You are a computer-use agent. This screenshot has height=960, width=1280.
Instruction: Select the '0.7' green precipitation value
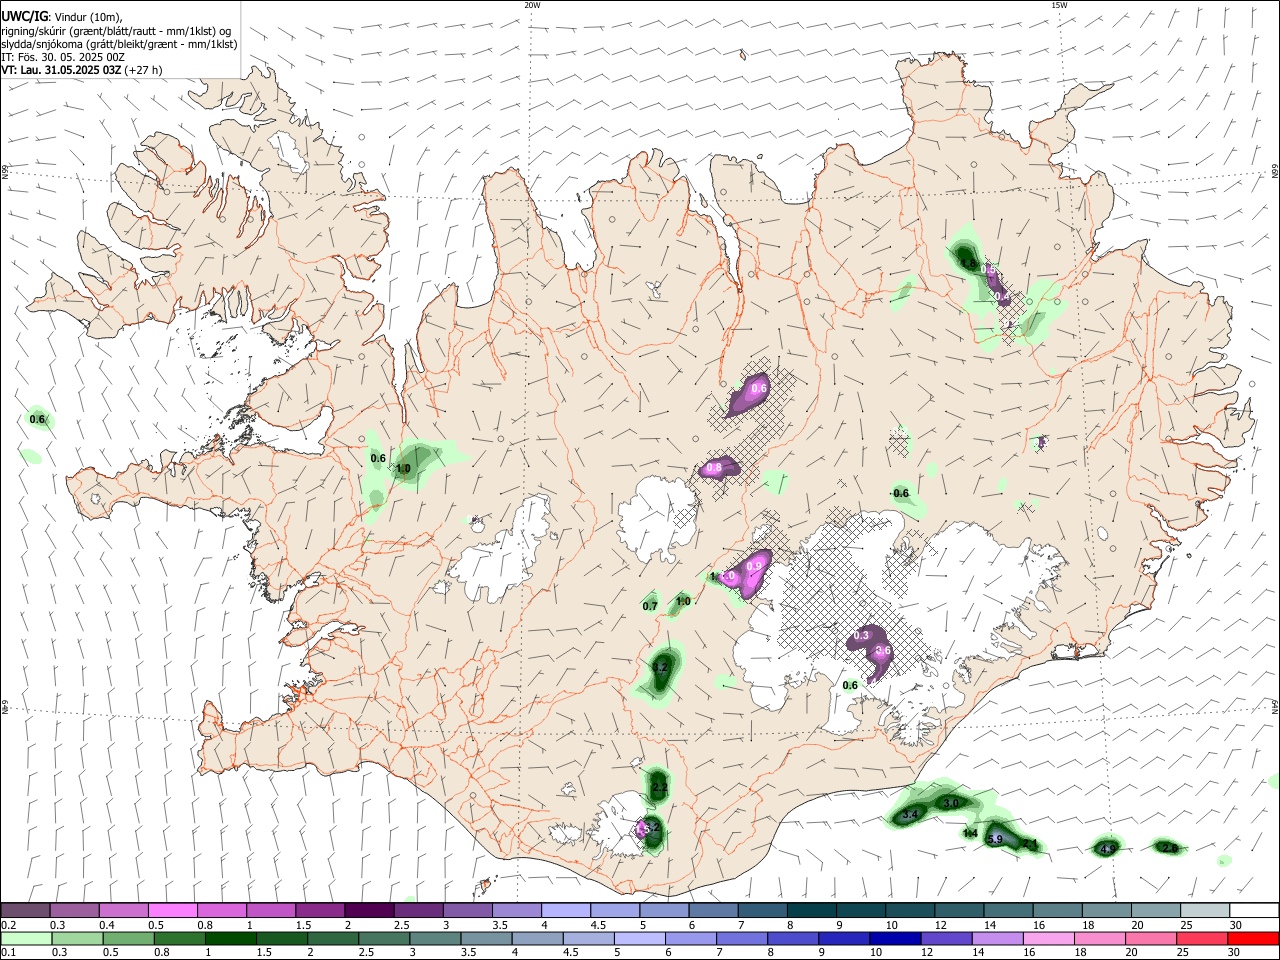[650, 606]
